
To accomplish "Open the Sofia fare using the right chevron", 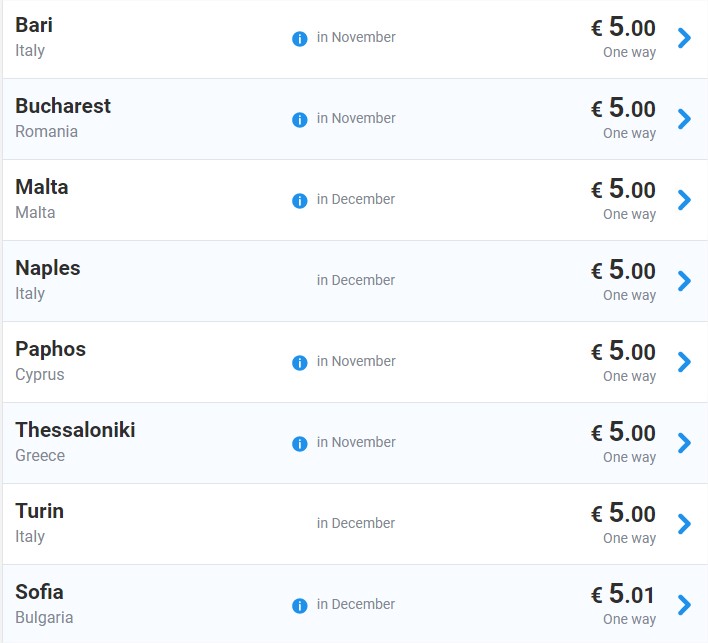I will pos(685,605).
